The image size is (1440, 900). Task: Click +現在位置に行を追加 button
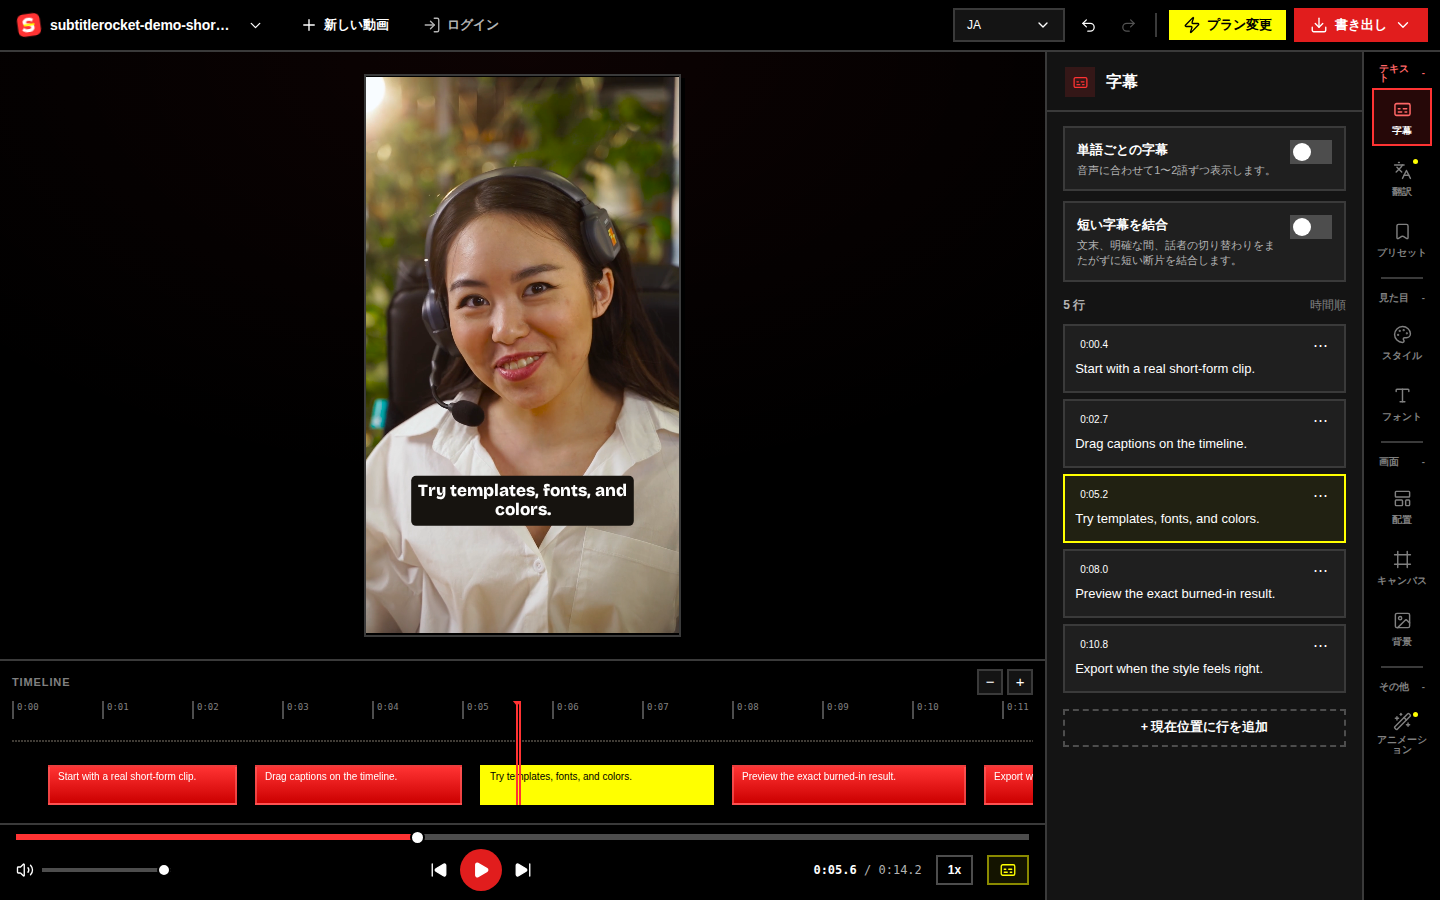1204,728
